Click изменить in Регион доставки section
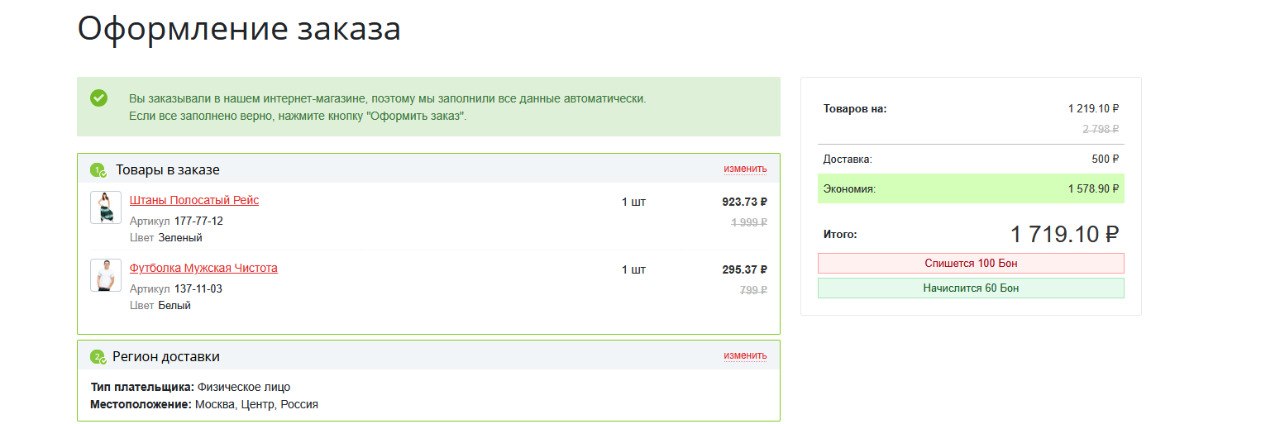 (745, 356)
